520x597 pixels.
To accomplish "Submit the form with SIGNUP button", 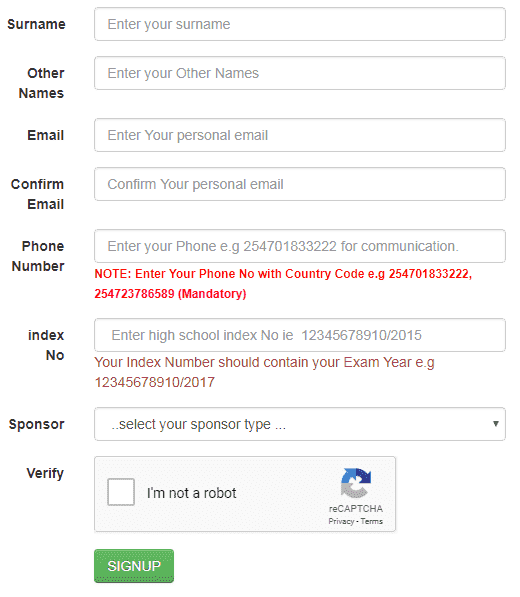I will pyautogui.click(x=134, y=566).
